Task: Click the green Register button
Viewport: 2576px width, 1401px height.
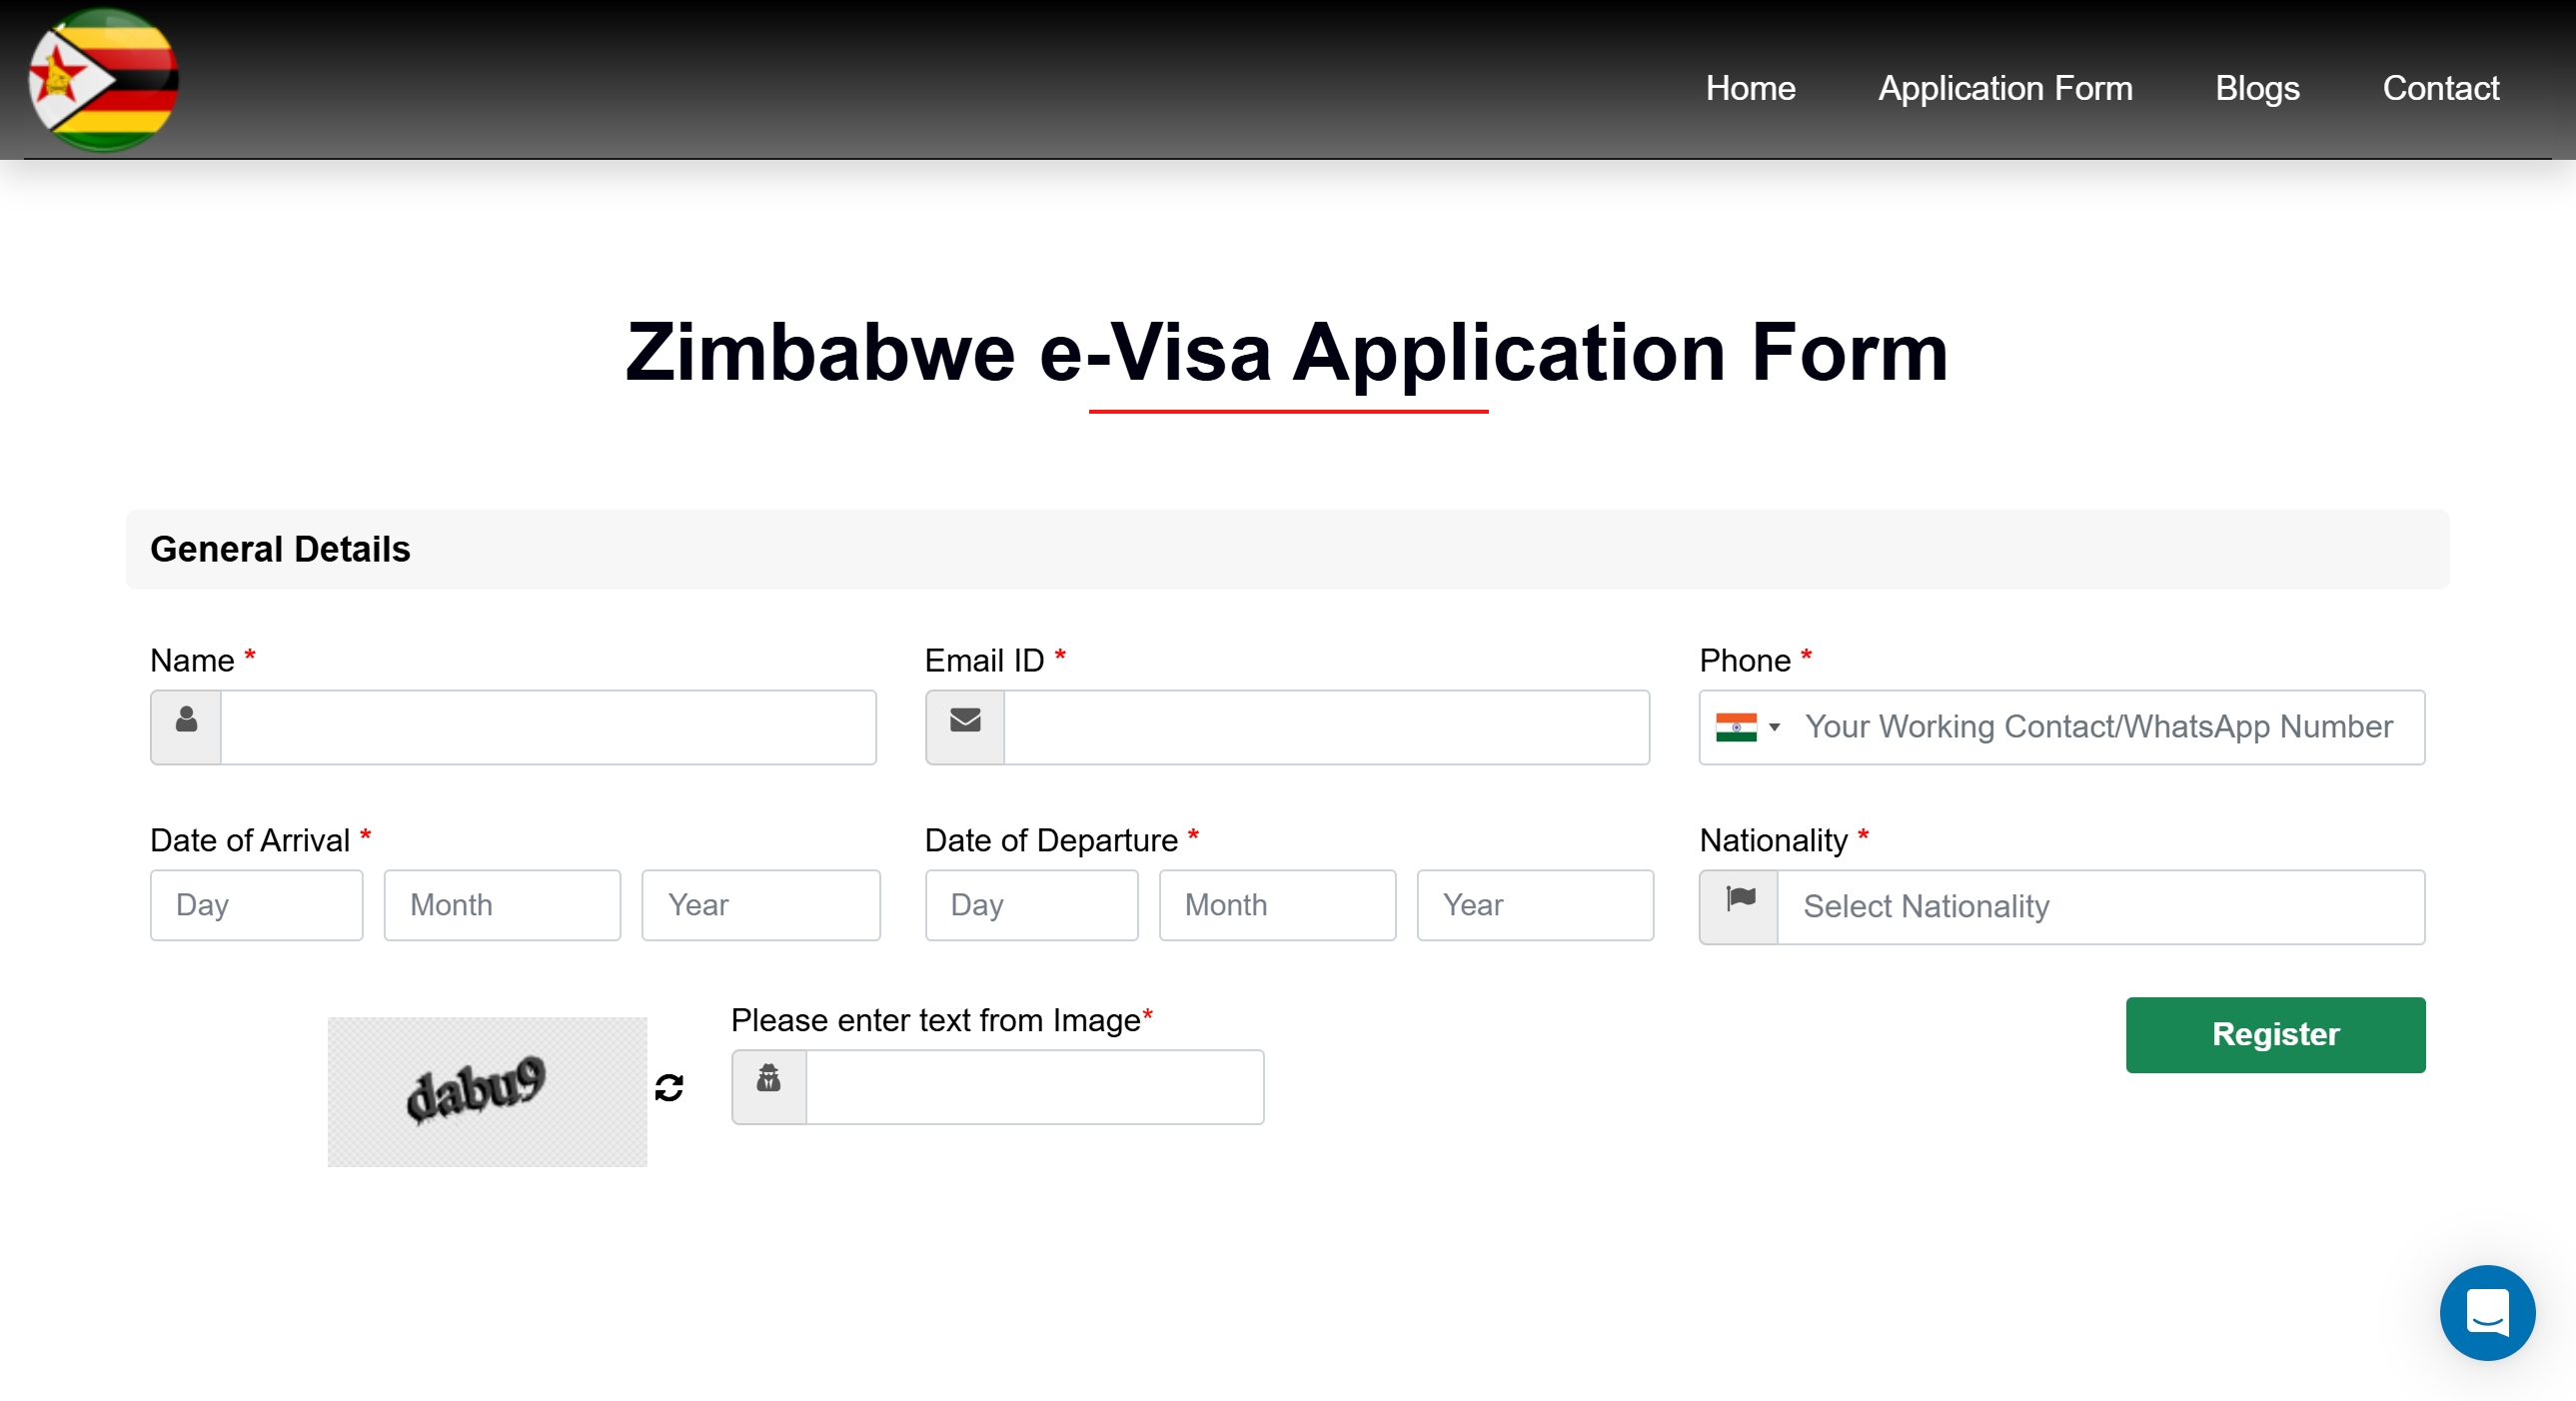Action: coord(2275,1035)
